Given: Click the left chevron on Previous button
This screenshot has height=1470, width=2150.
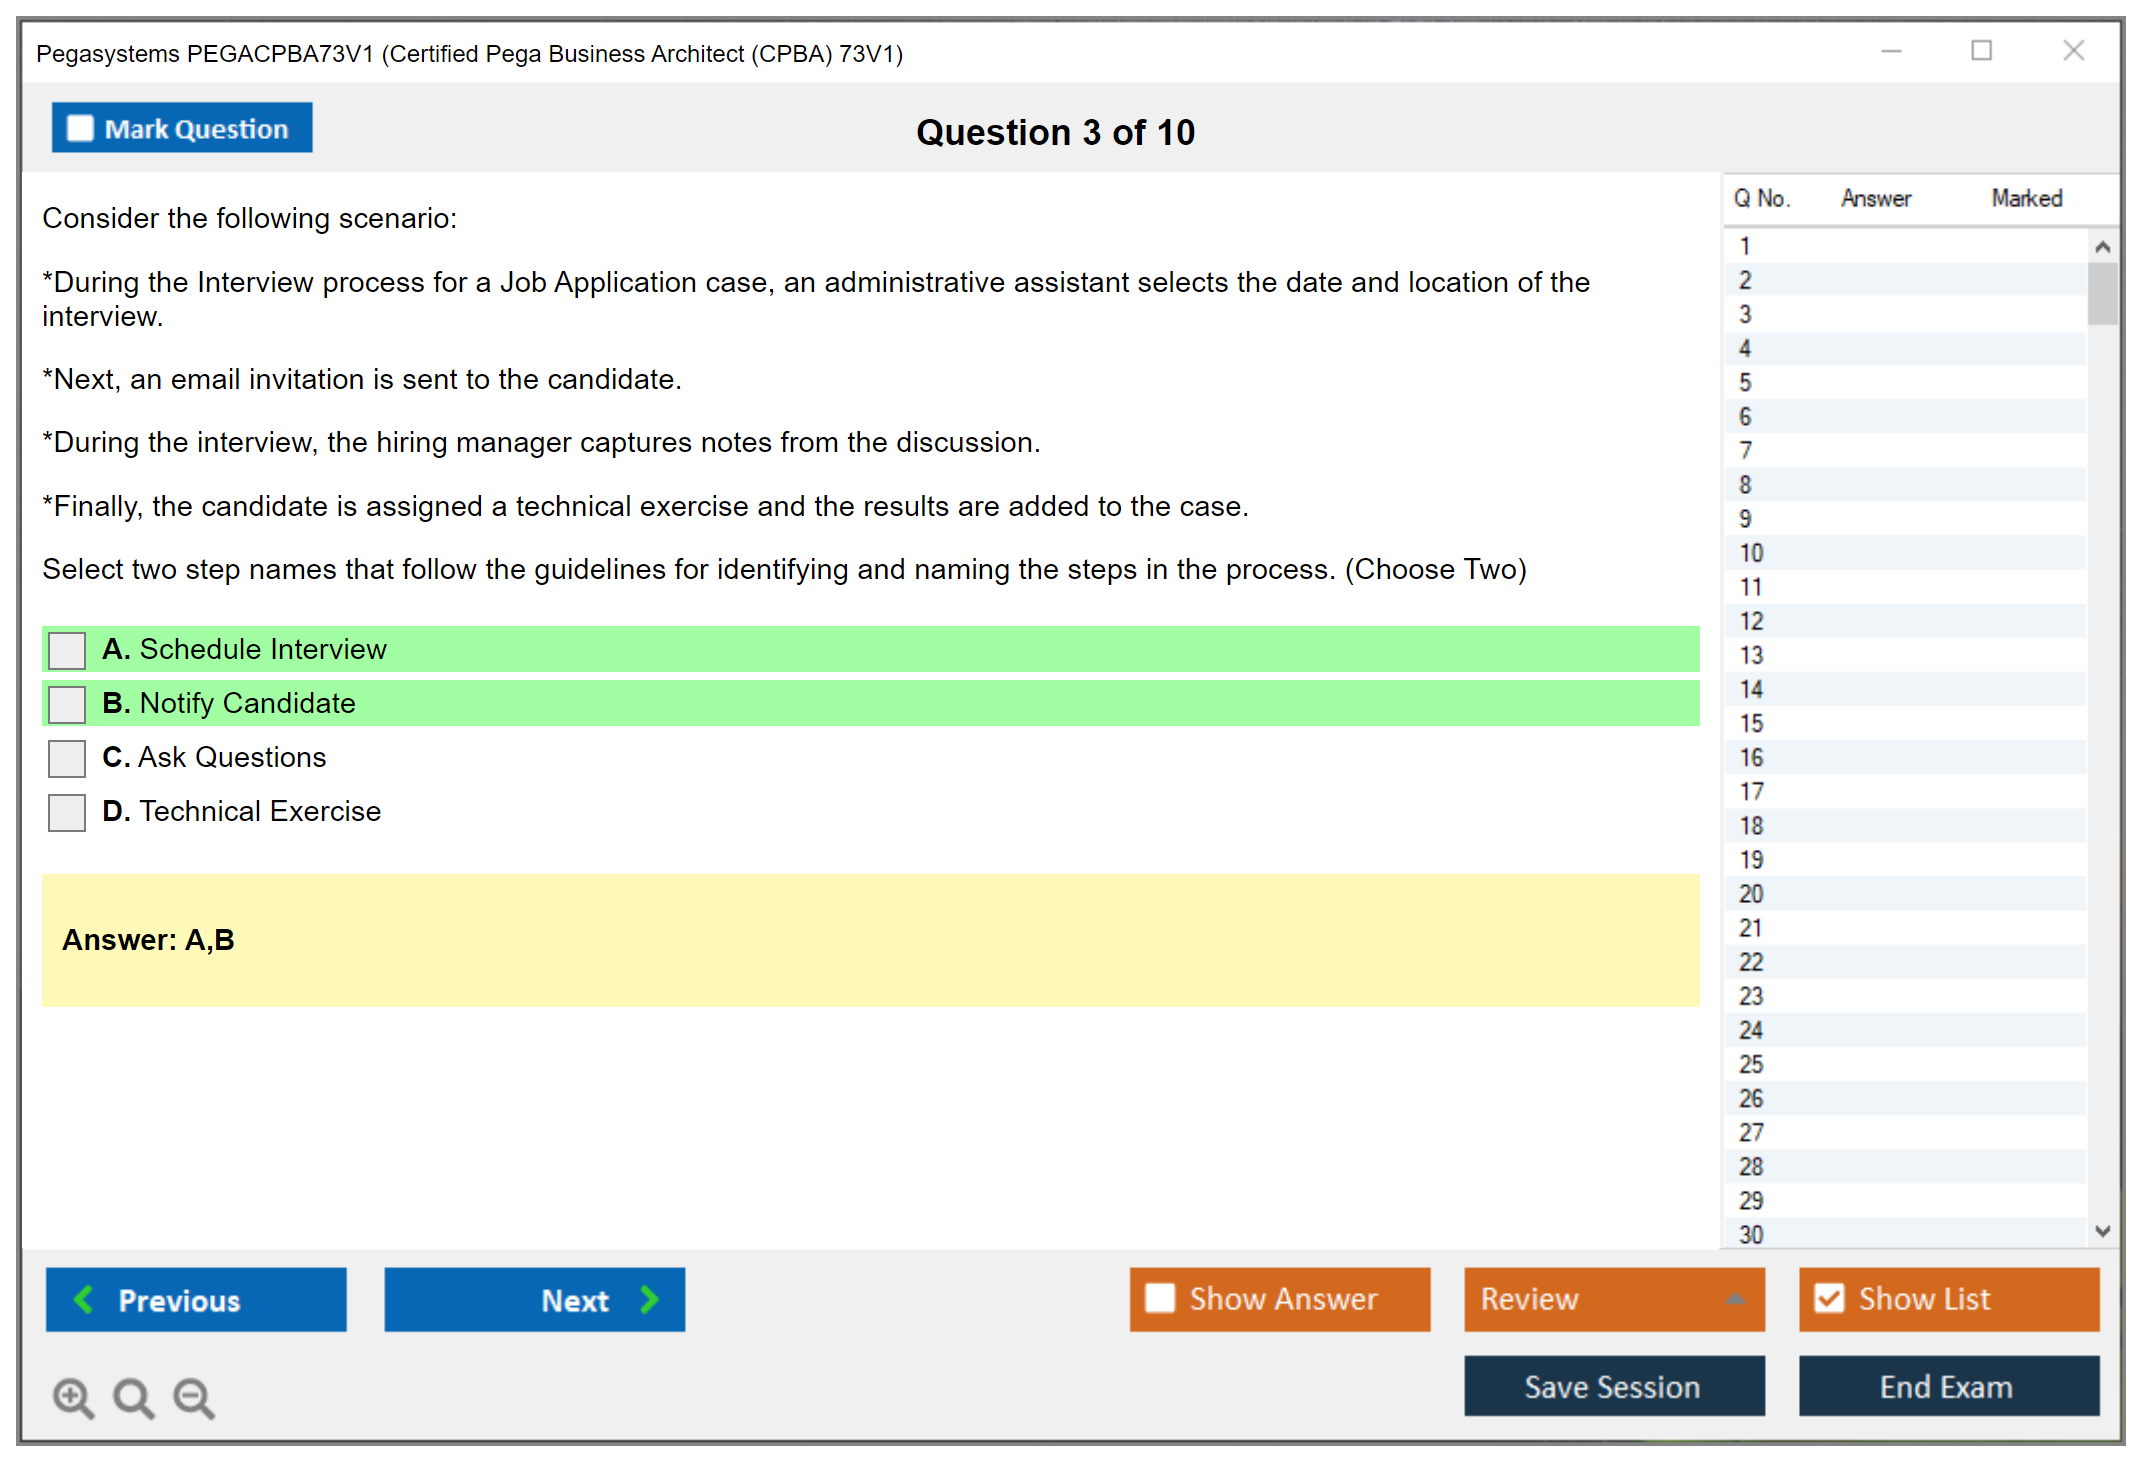Looking at the screenshot, I should tap(84, 1299).
